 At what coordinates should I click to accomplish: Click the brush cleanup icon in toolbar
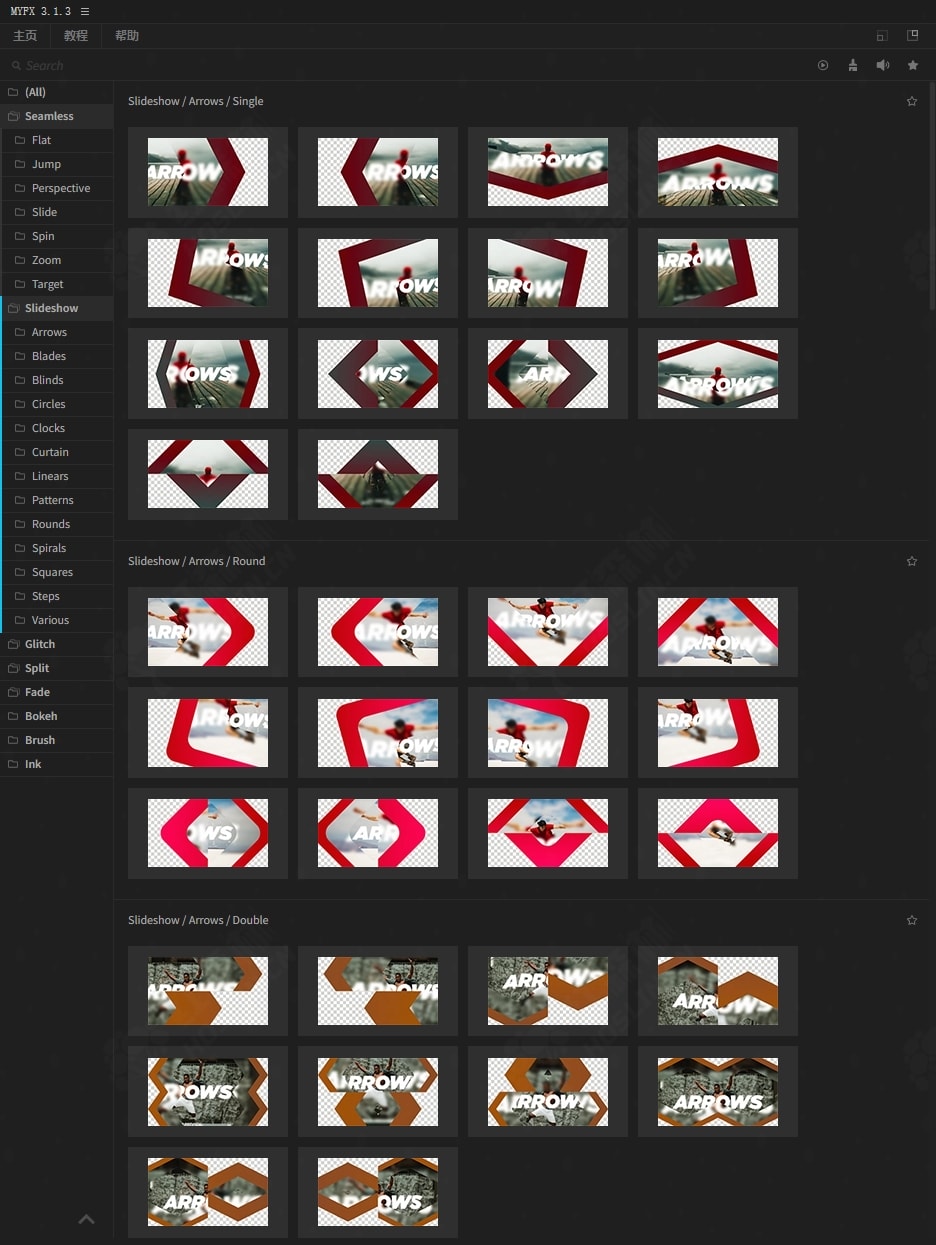click(852, 65)
